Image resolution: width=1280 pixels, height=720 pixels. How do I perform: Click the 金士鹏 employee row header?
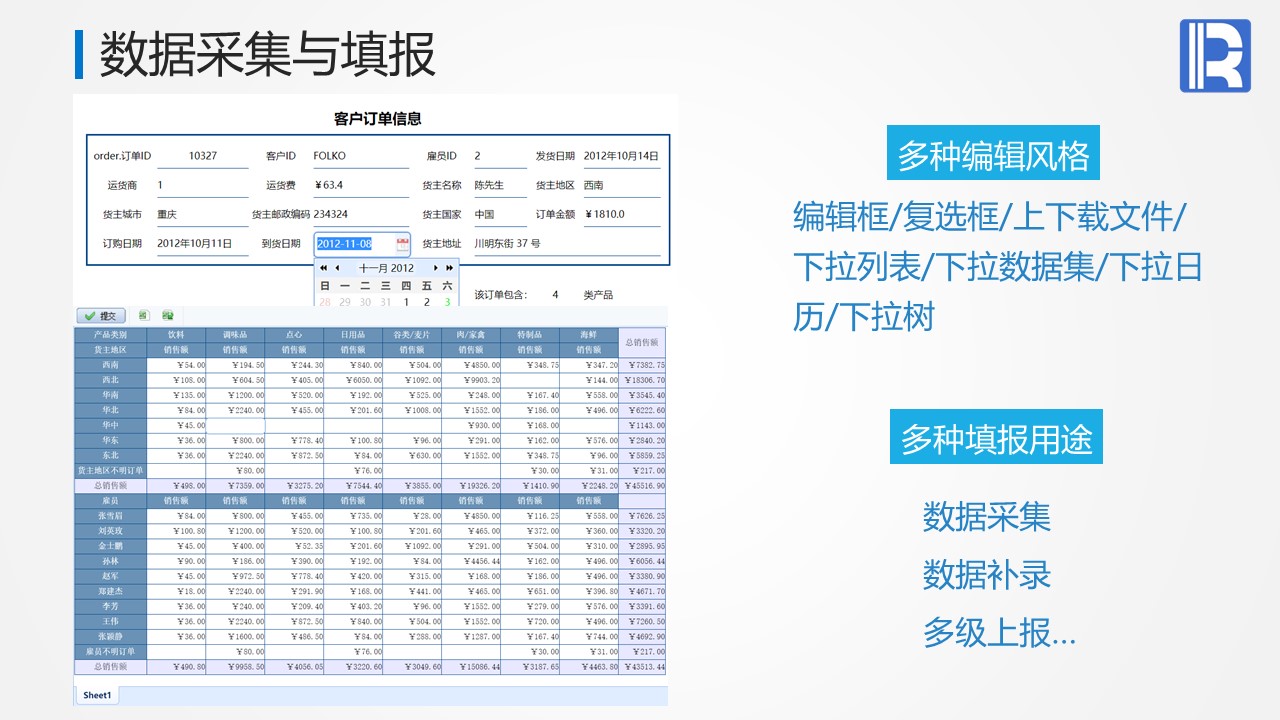pyautogui.click(x=110, y=546)
